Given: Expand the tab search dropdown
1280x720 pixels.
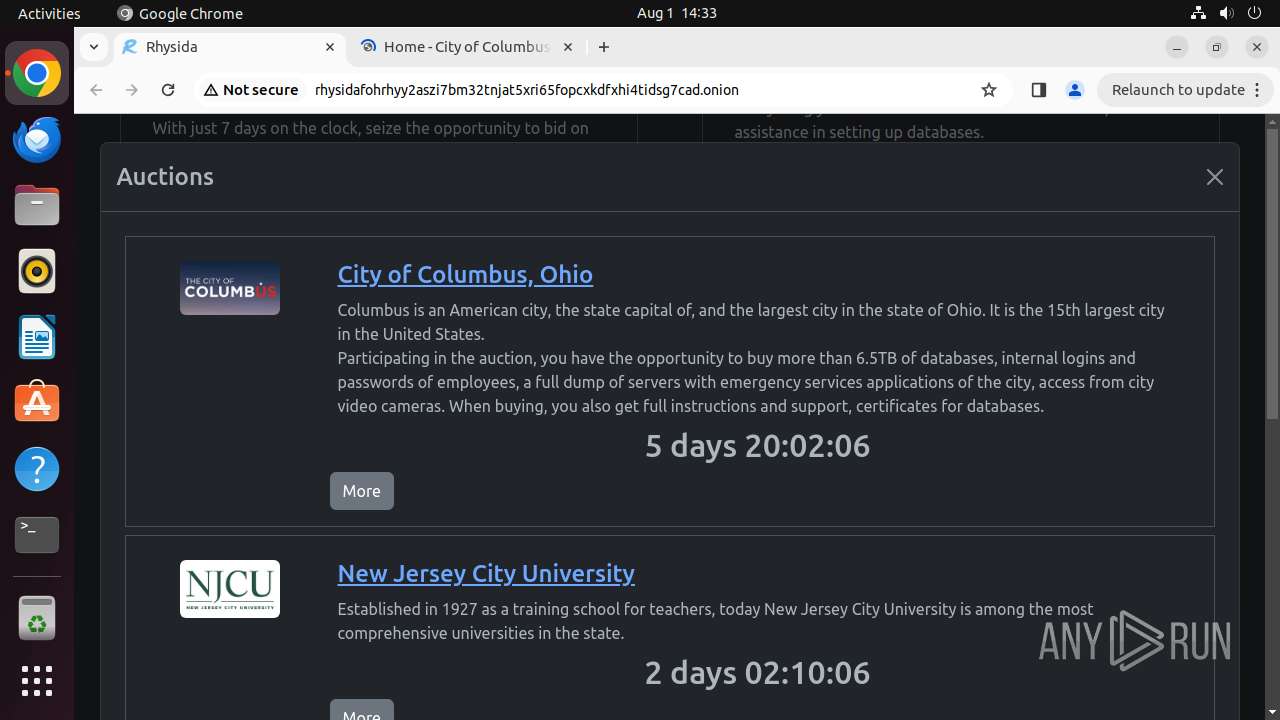Looking at the screenshot, I should pyautogui.click(x=93, y=47).
